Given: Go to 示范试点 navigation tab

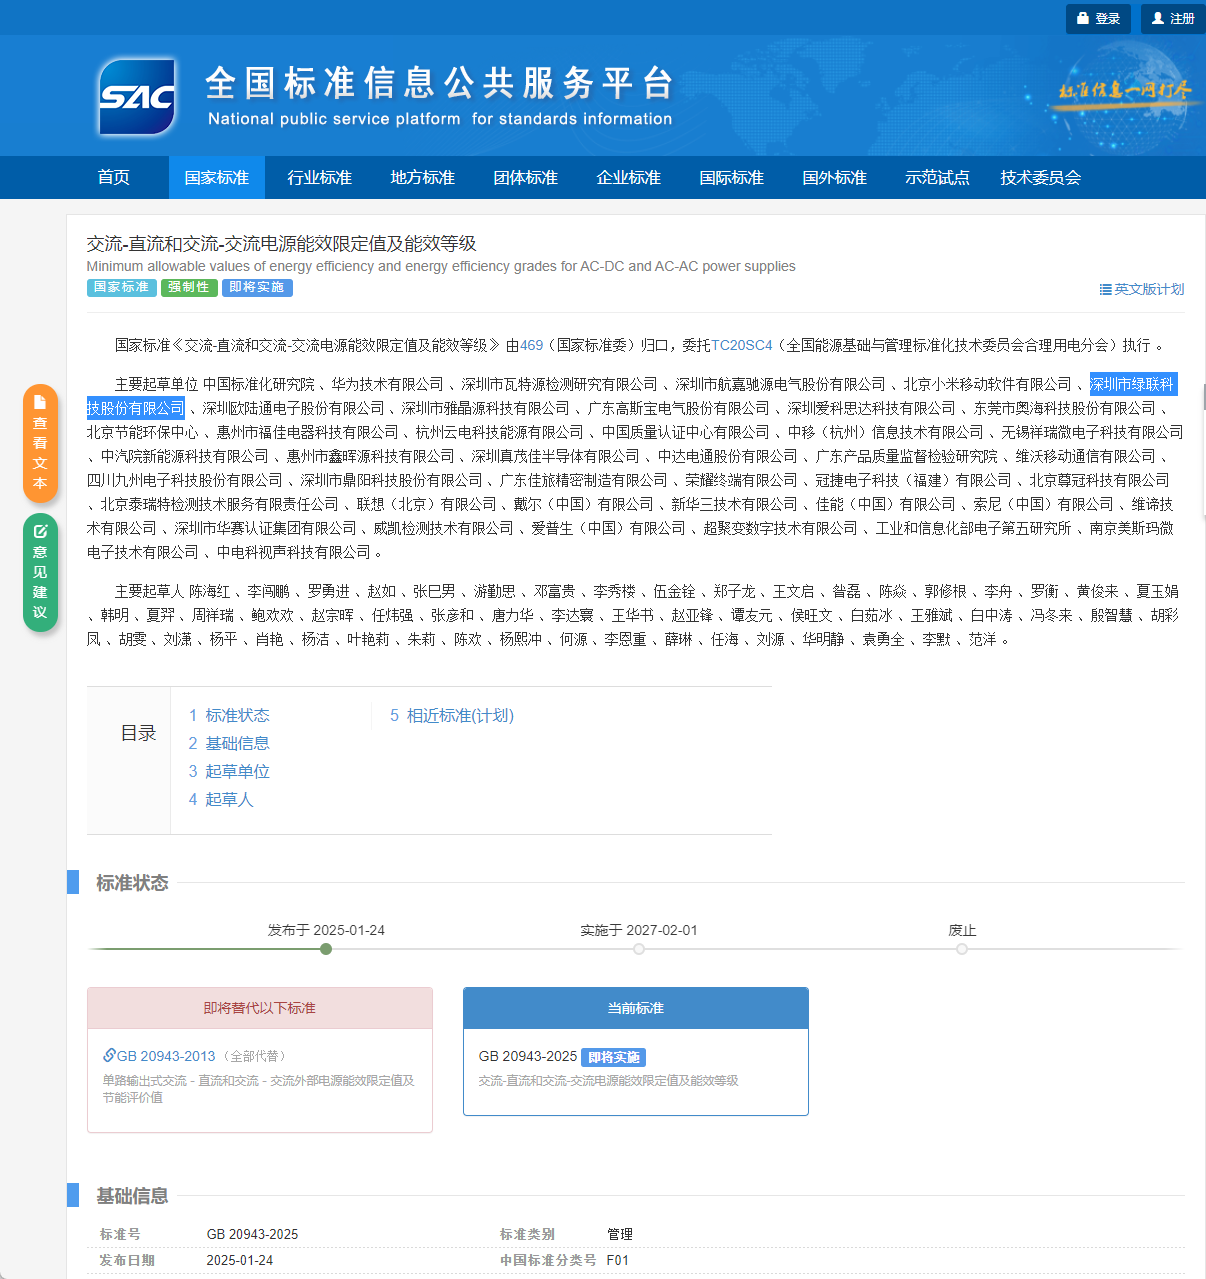Looking at the screenshot, I should pos(937,177).
